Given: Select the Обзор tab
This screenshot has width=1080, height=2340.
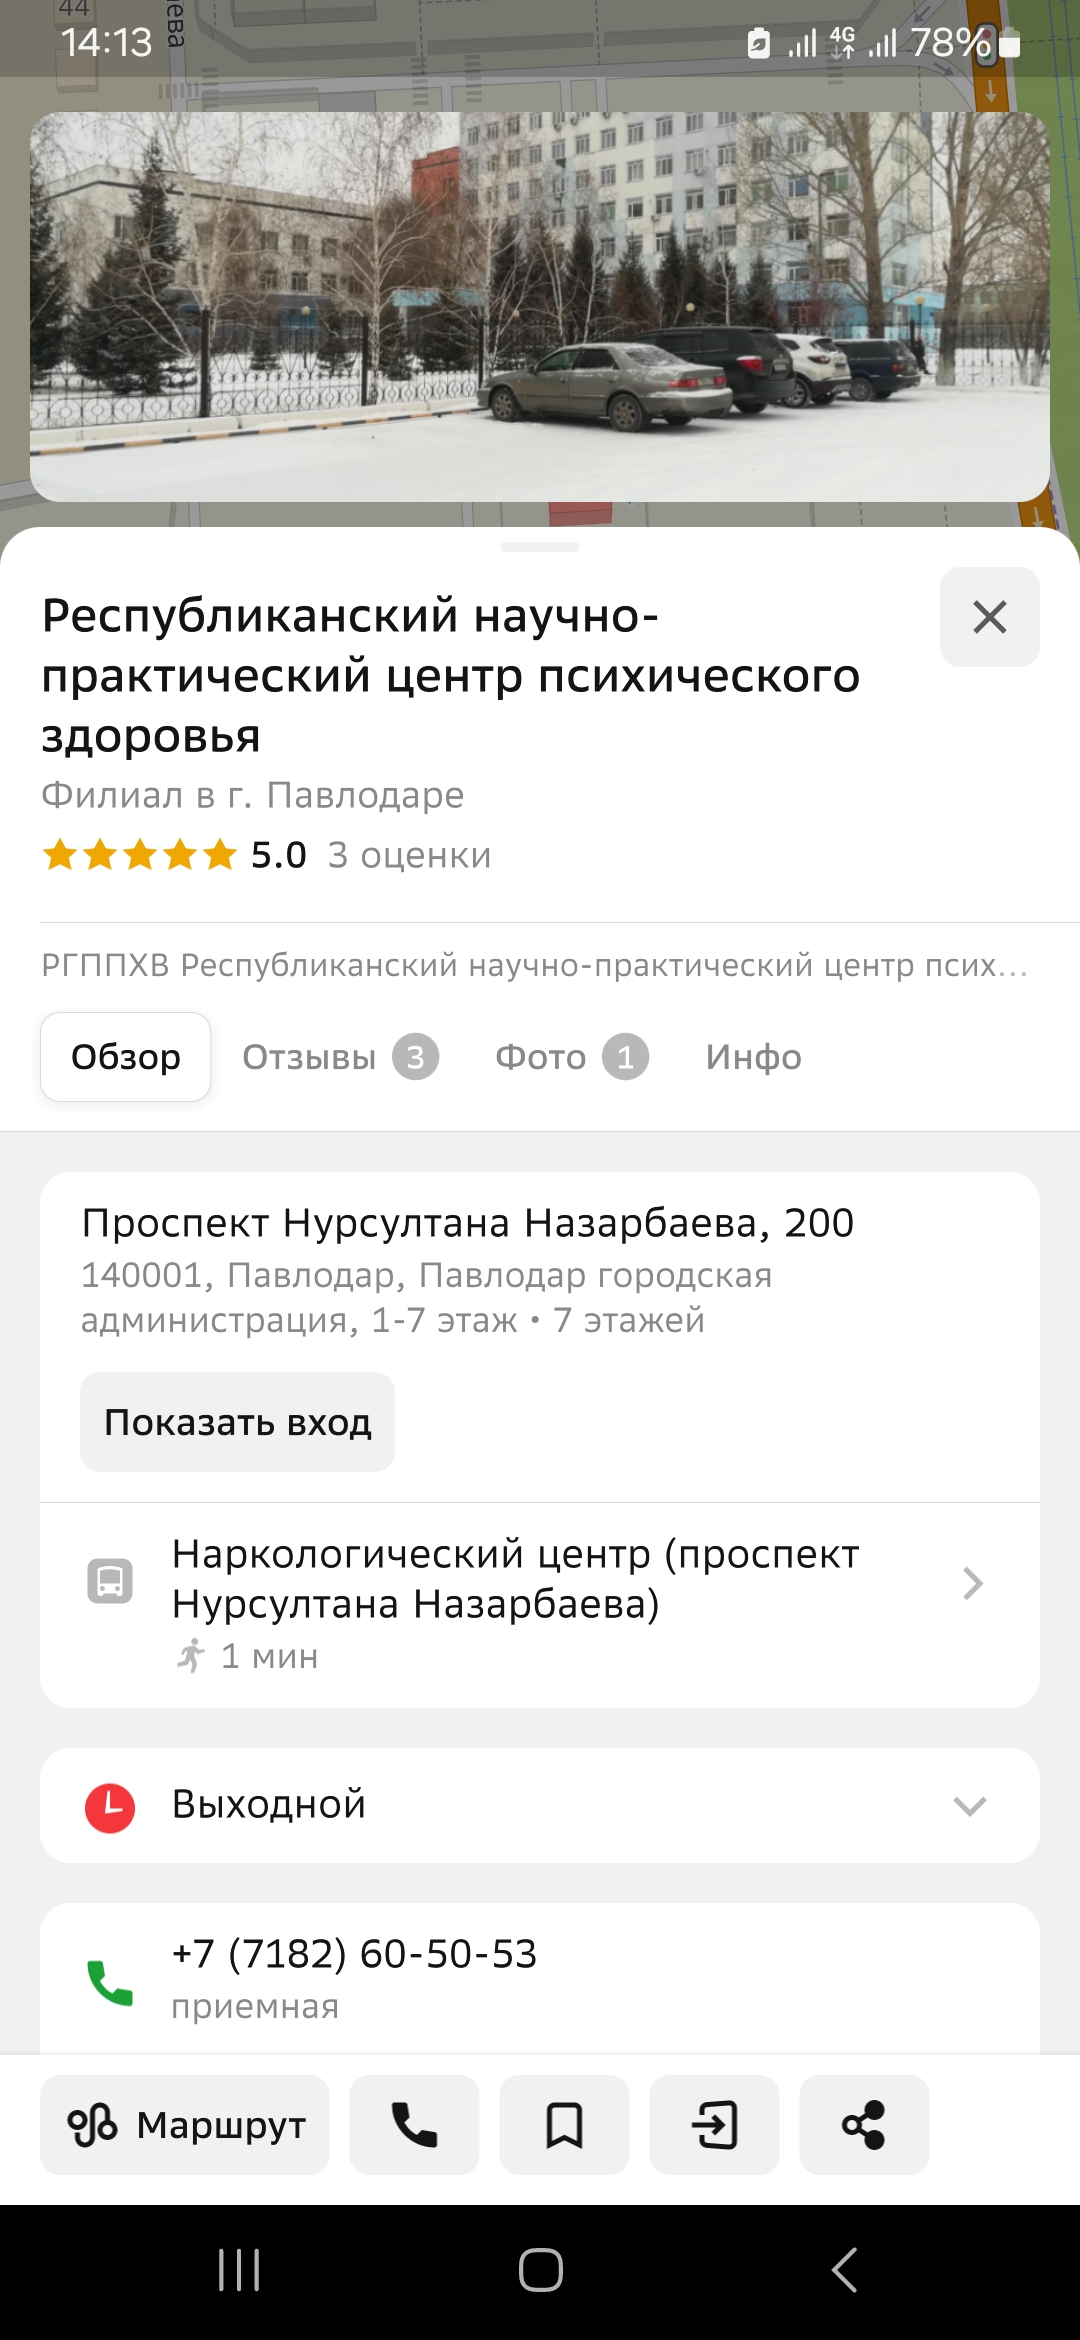Looking at the screenshot, I should tap(126, 1057).
